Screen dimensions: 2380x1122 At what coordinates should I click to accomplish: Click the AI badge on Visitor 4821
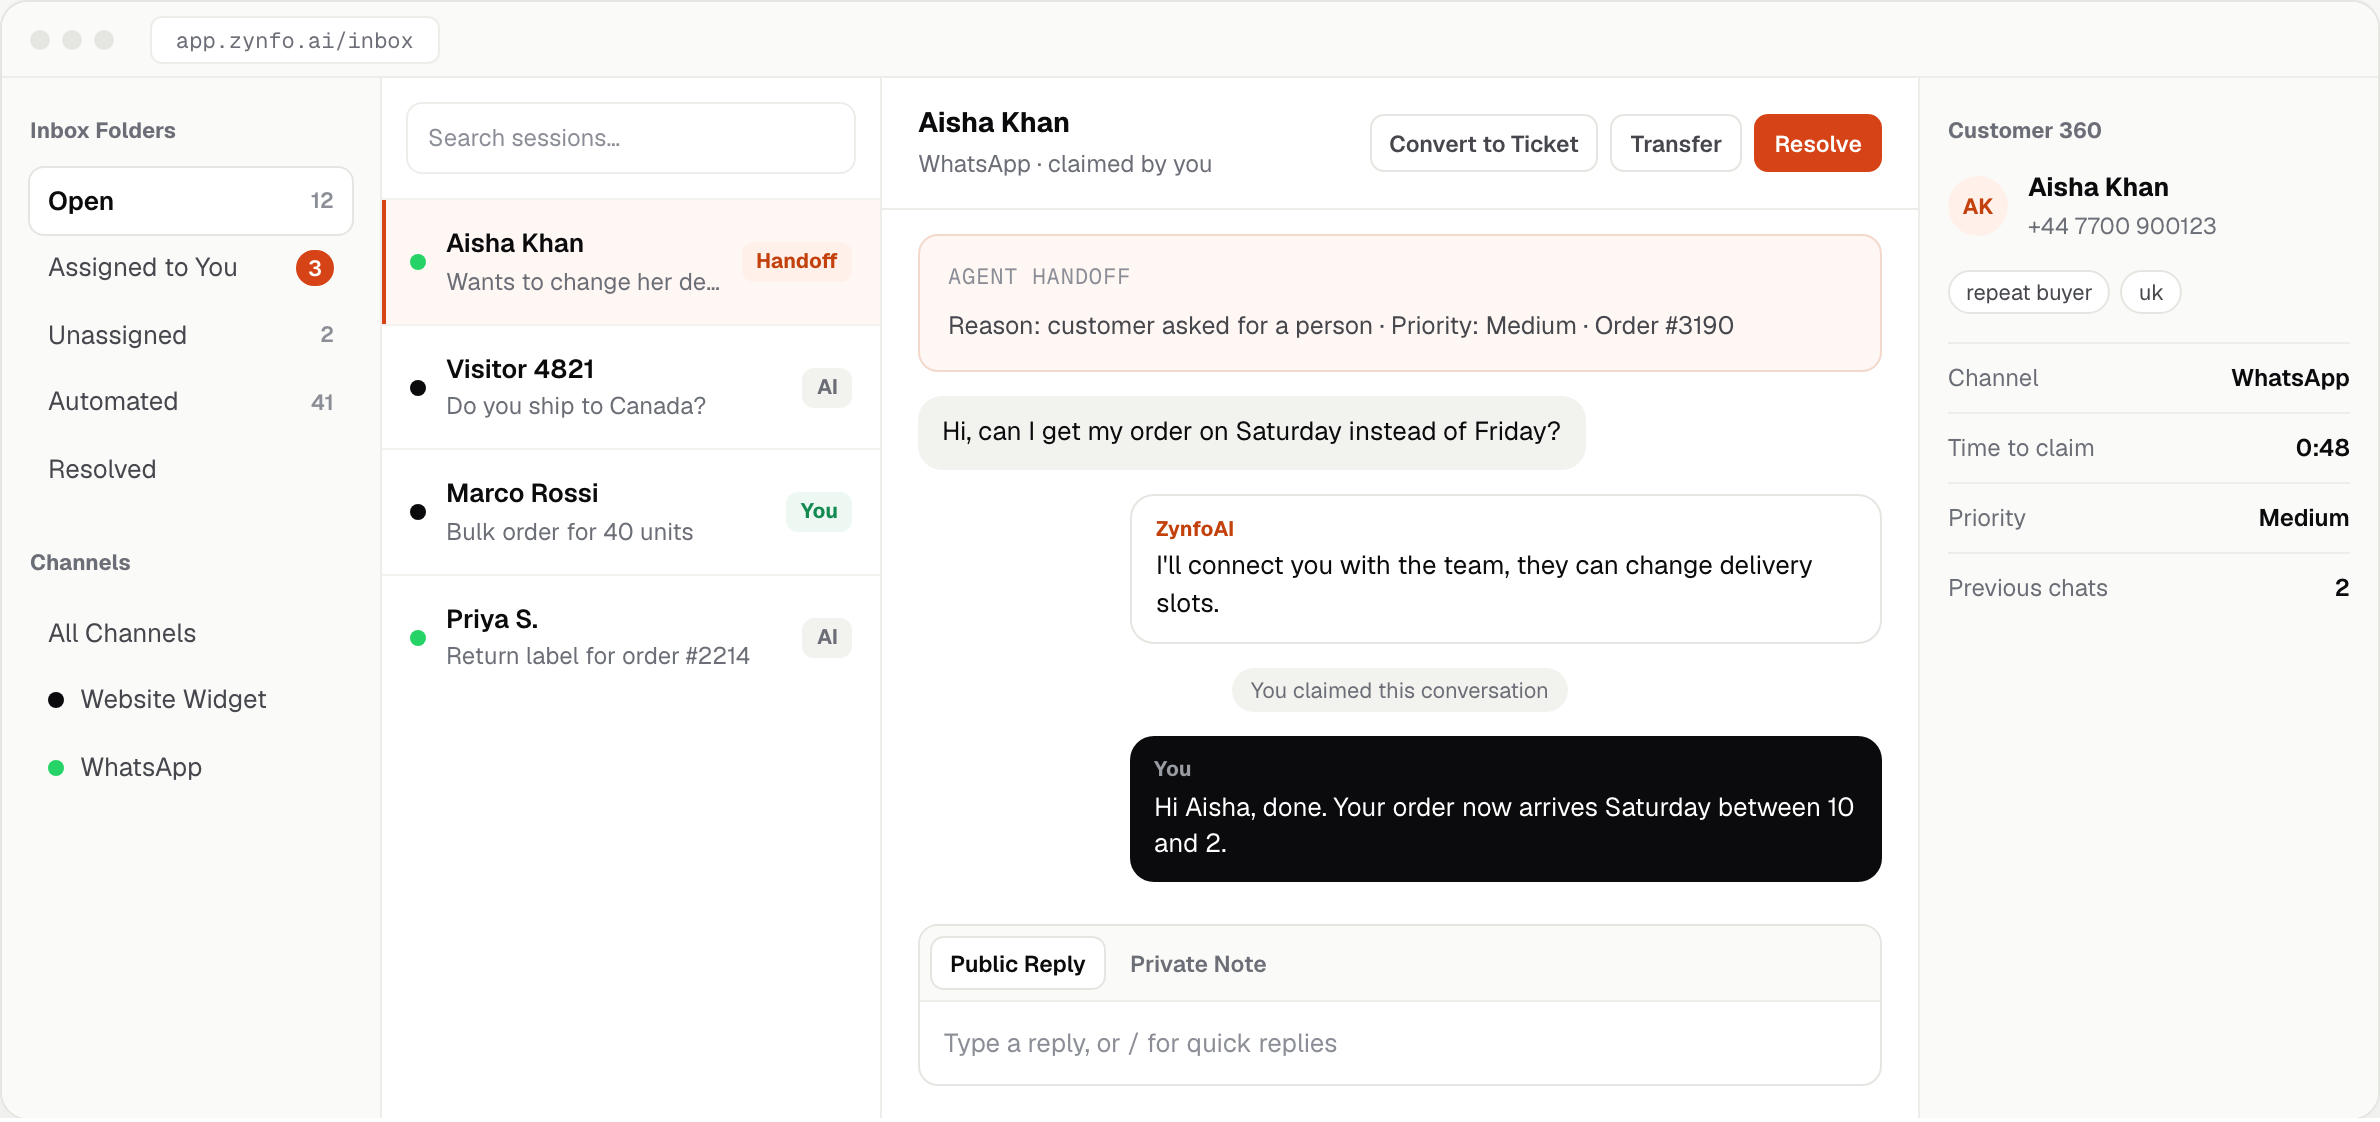point(827,387)
